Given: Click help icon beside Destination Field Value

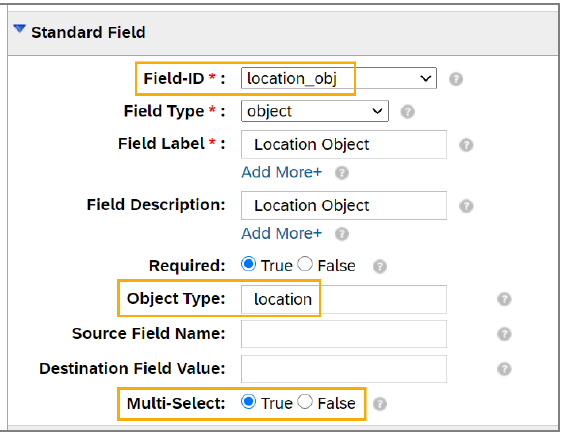Looking at the screenshot, I should click(504, 369).
